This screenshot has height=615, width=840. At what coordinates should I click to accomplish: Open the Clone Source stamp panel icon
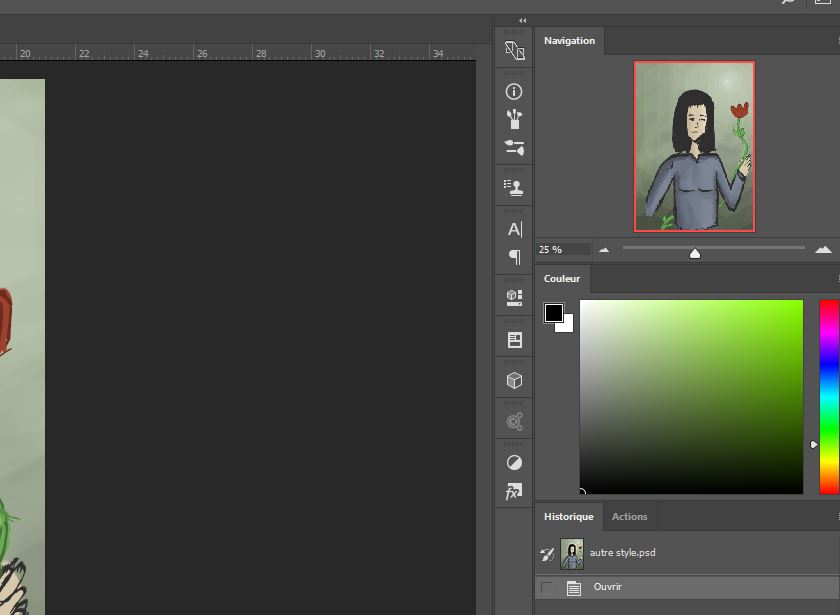click(x=514, y=187)
